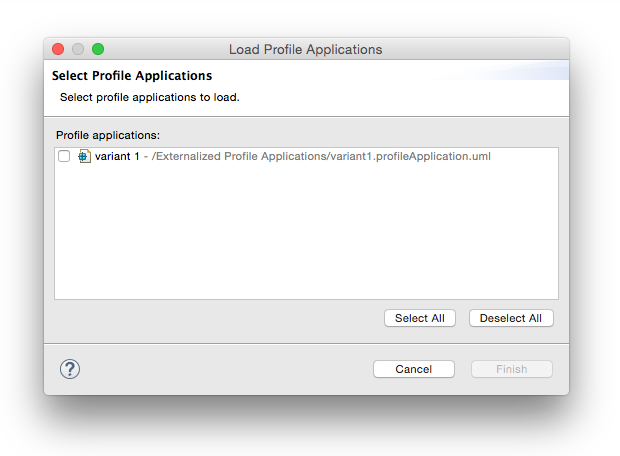Click the Select All button
620x456 pixels.
pyautogui.click(x=420, y=318)
